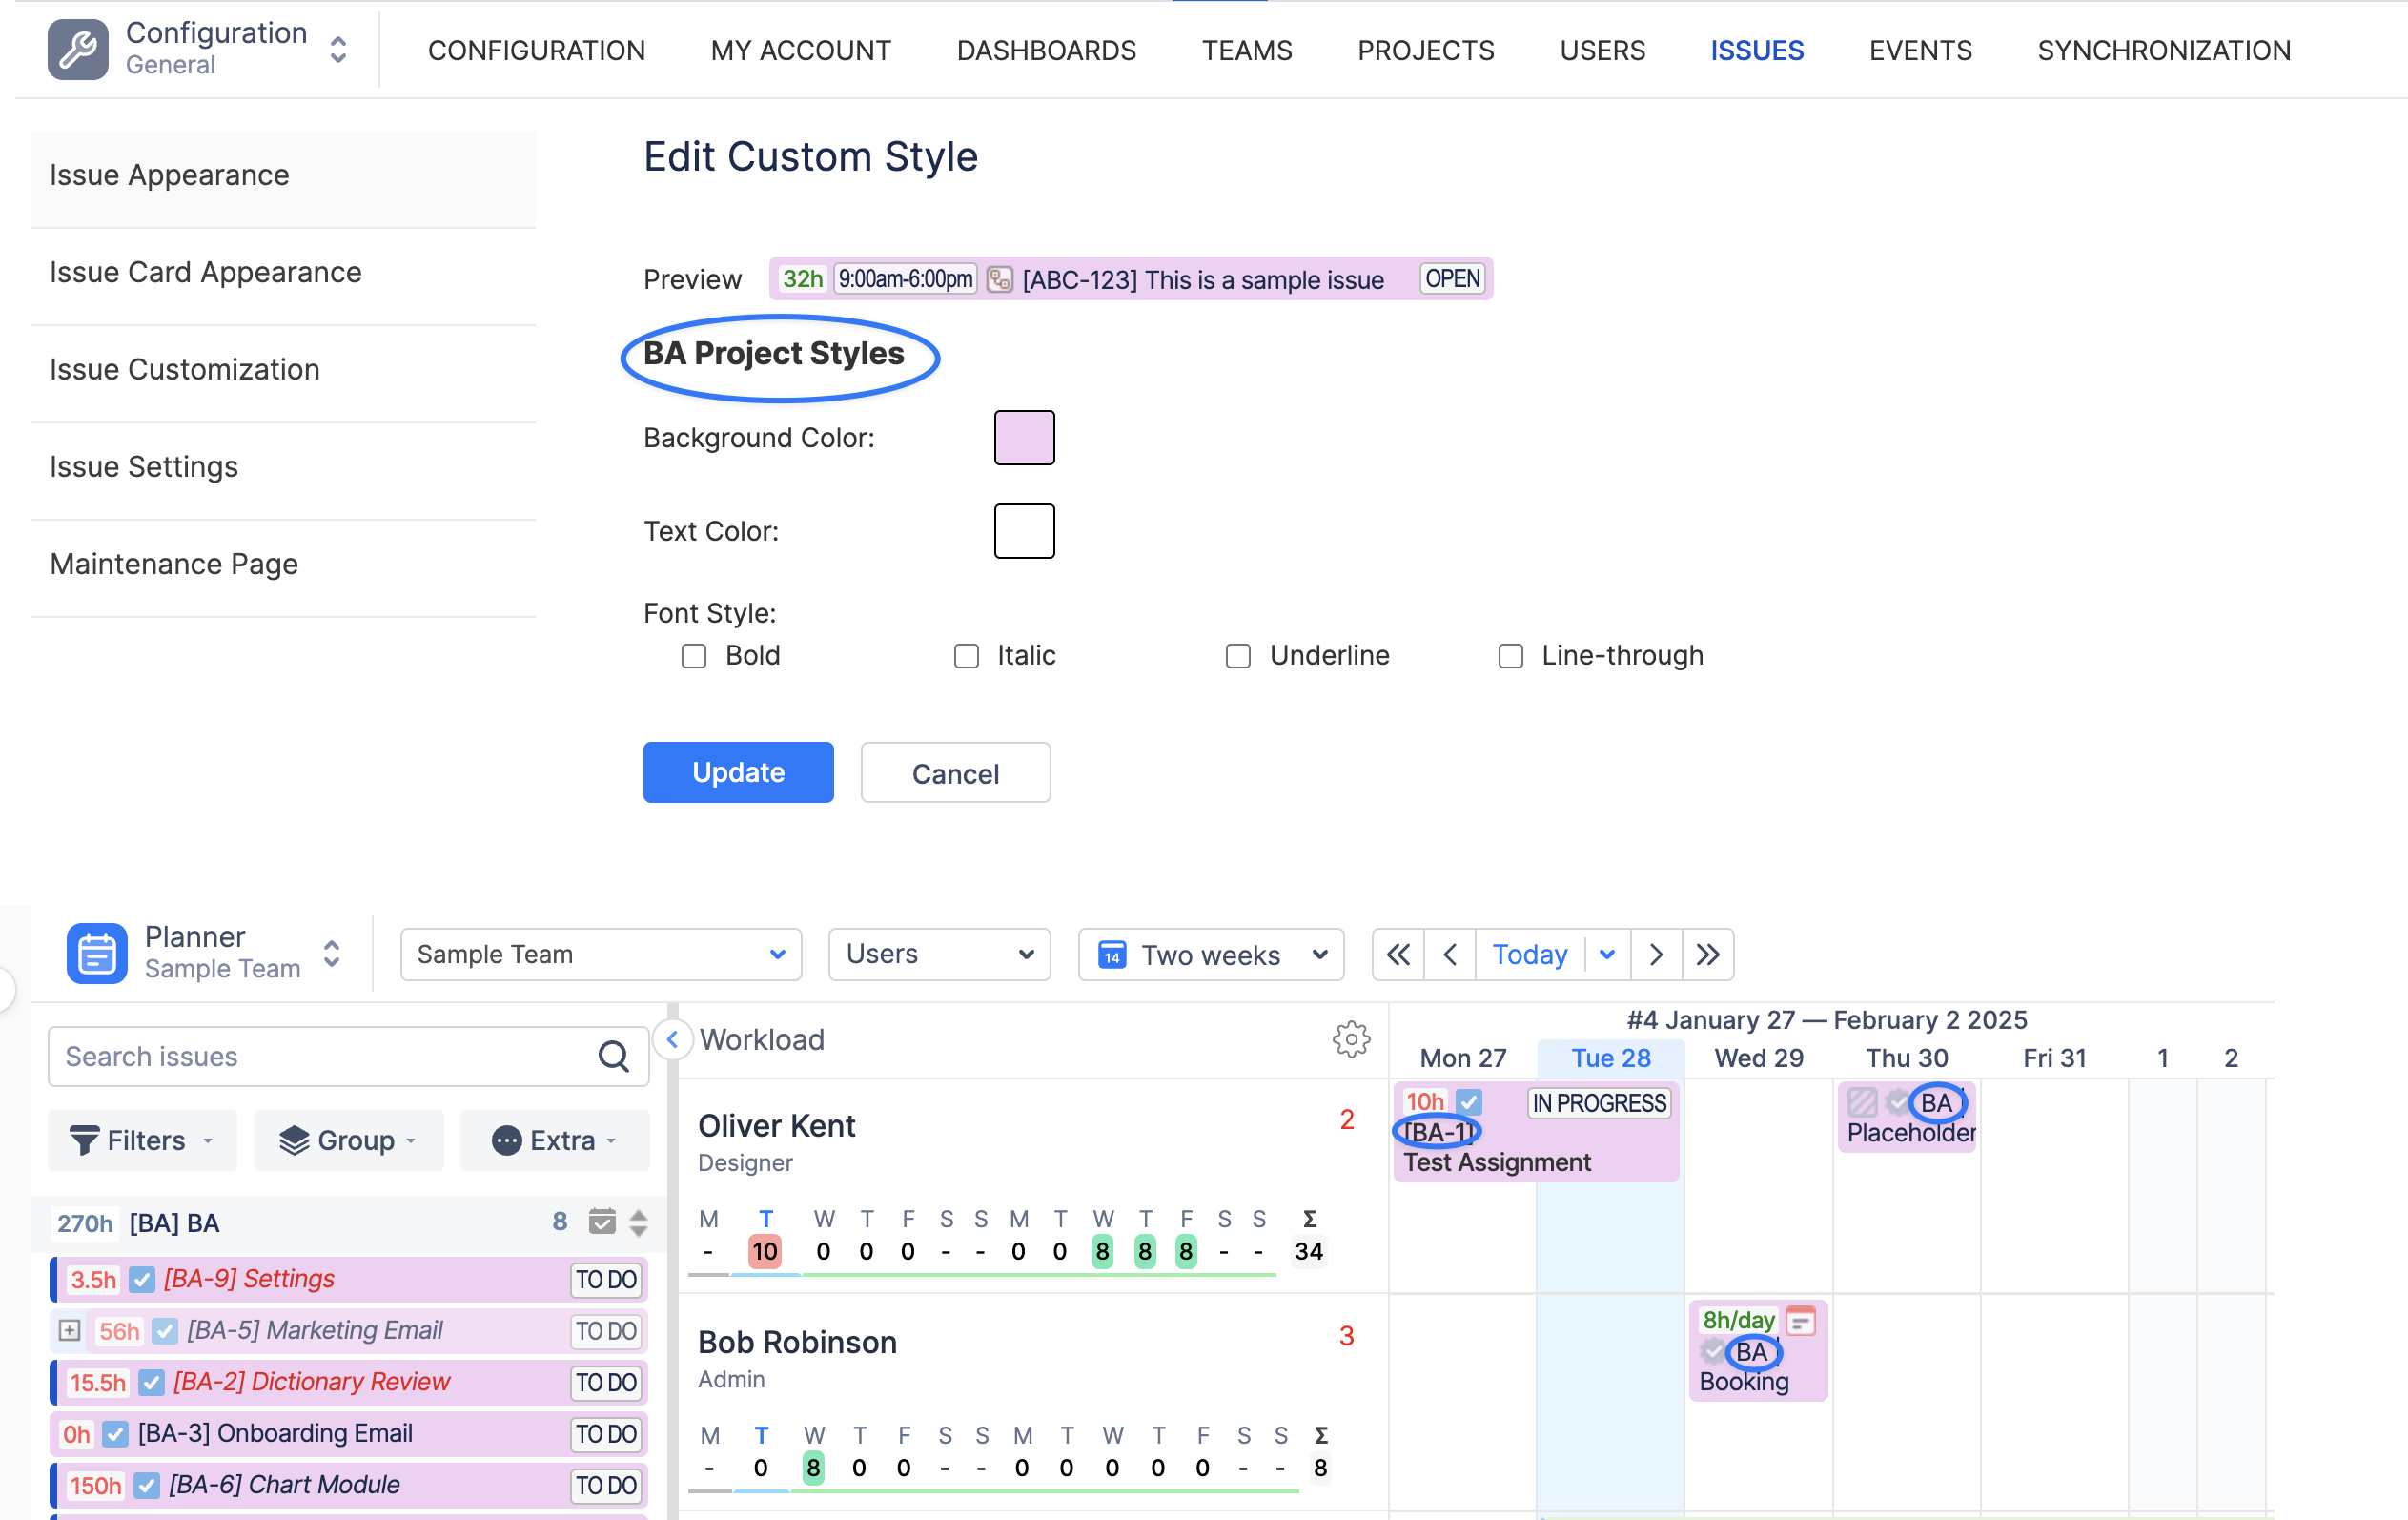
Task: Click the Configuration wrench icon
Action: [78, 49]
